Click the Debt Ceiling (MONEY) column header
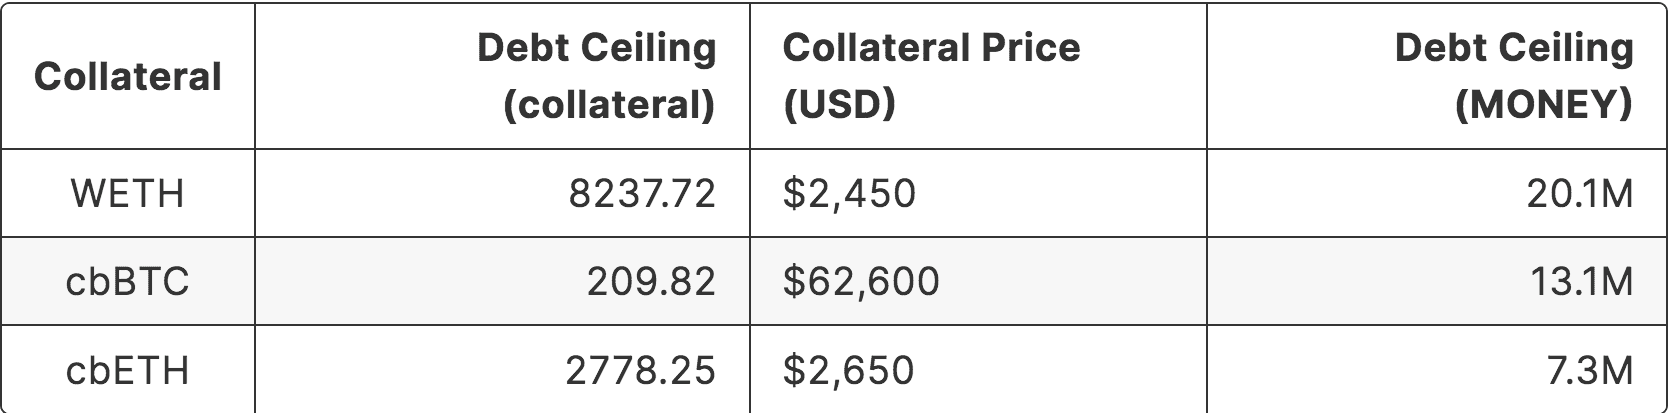The width and height of the screenshot is (1668, 413). click(x=1514, y=76)
